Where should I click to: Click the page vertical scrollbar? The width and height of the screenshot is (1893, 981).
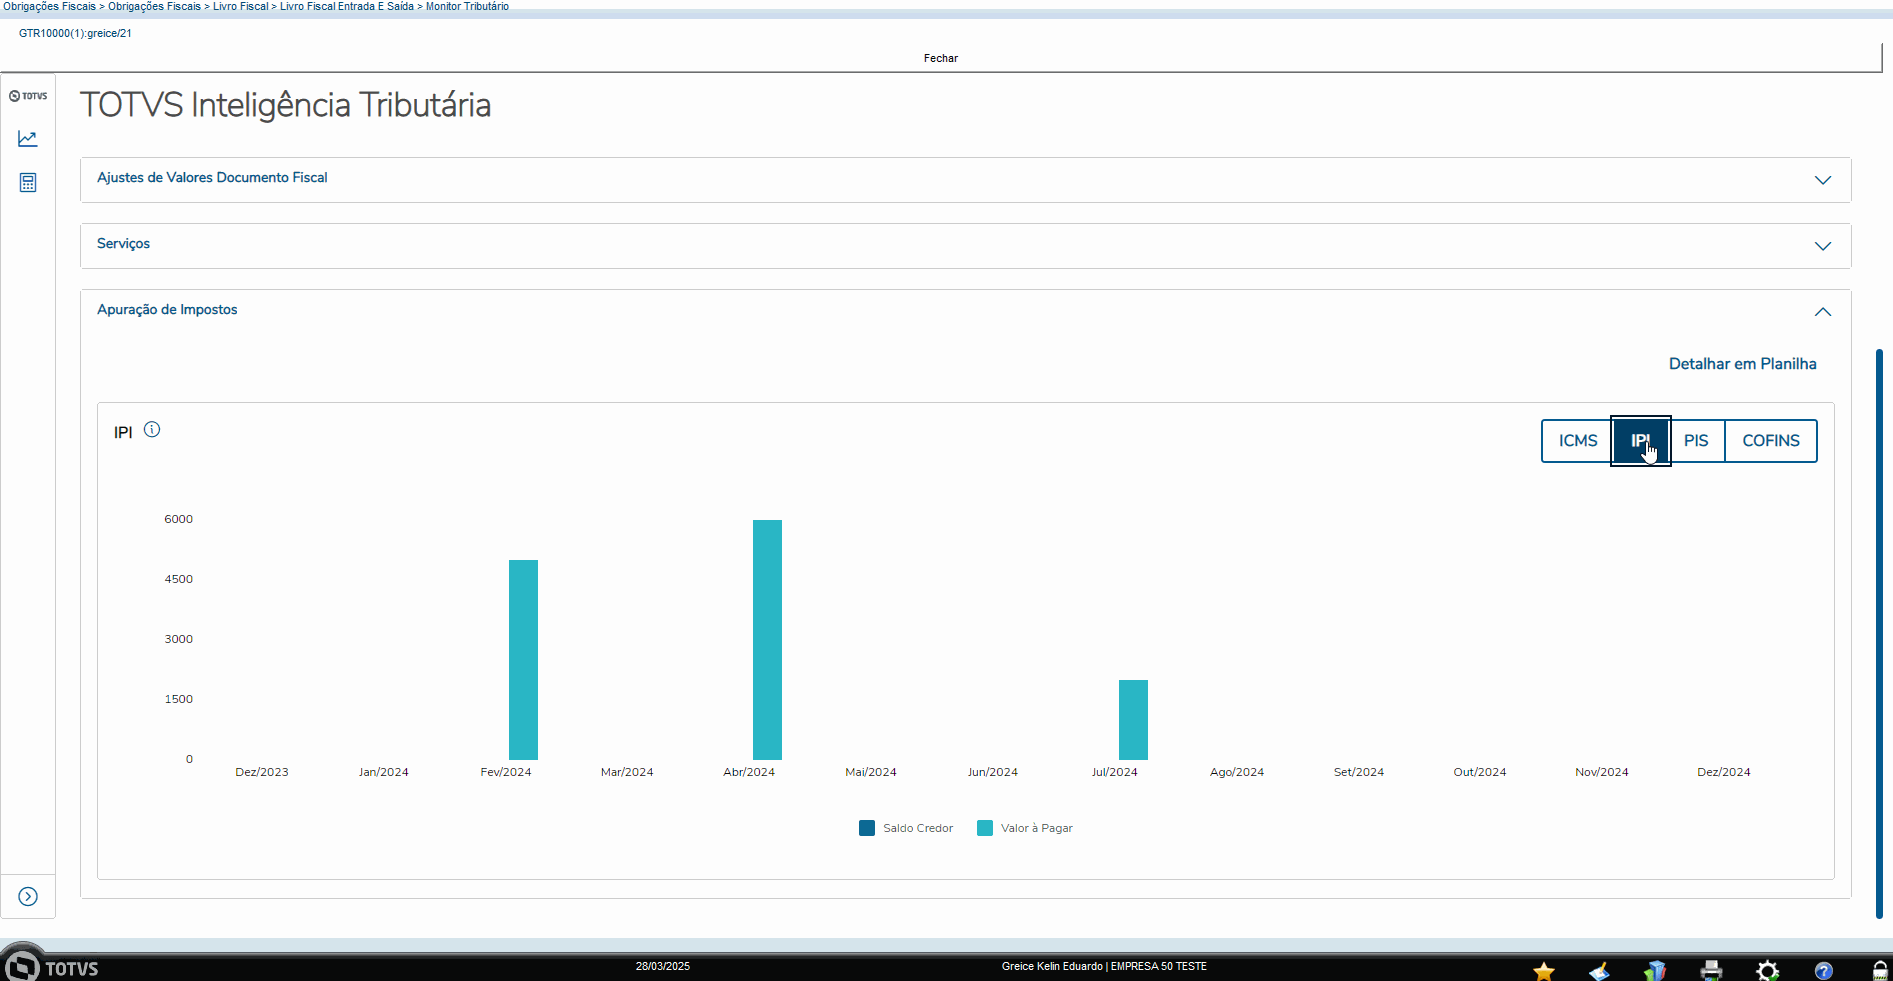[1879, 634]
